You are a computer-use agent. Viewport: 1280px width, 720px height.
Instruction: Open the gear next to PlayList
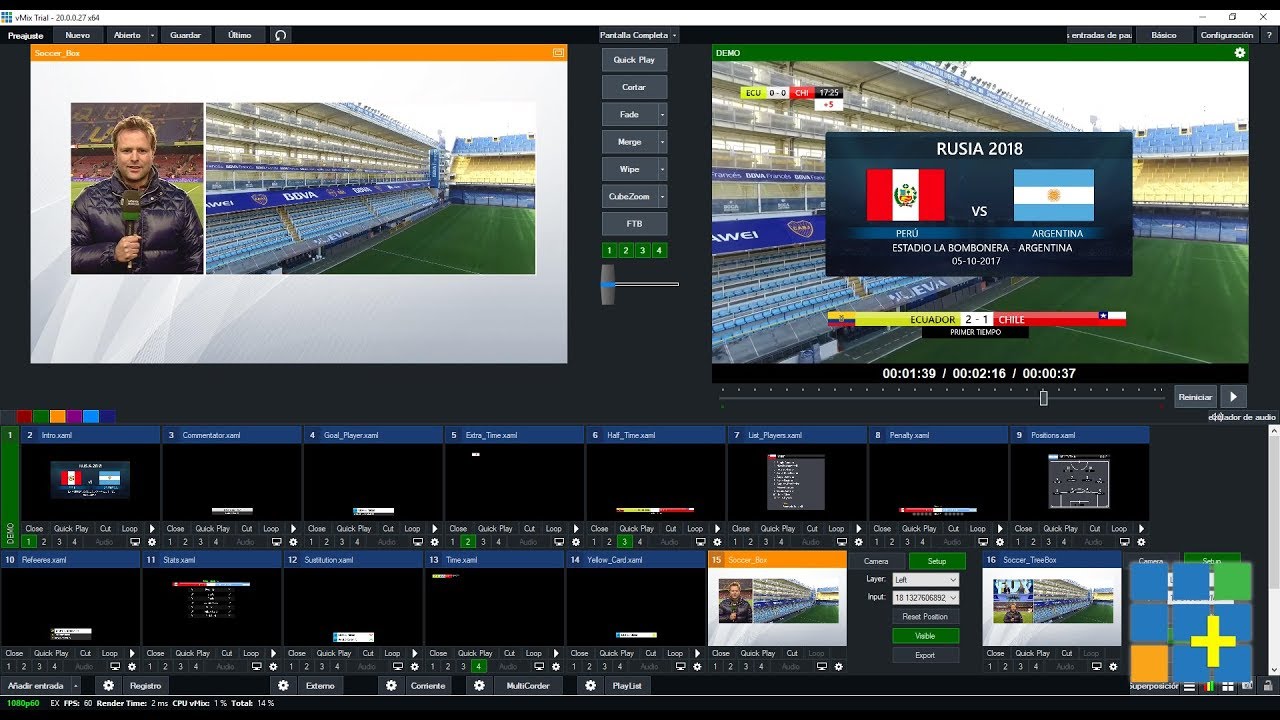pyautogui.click(x=591, y=685)
